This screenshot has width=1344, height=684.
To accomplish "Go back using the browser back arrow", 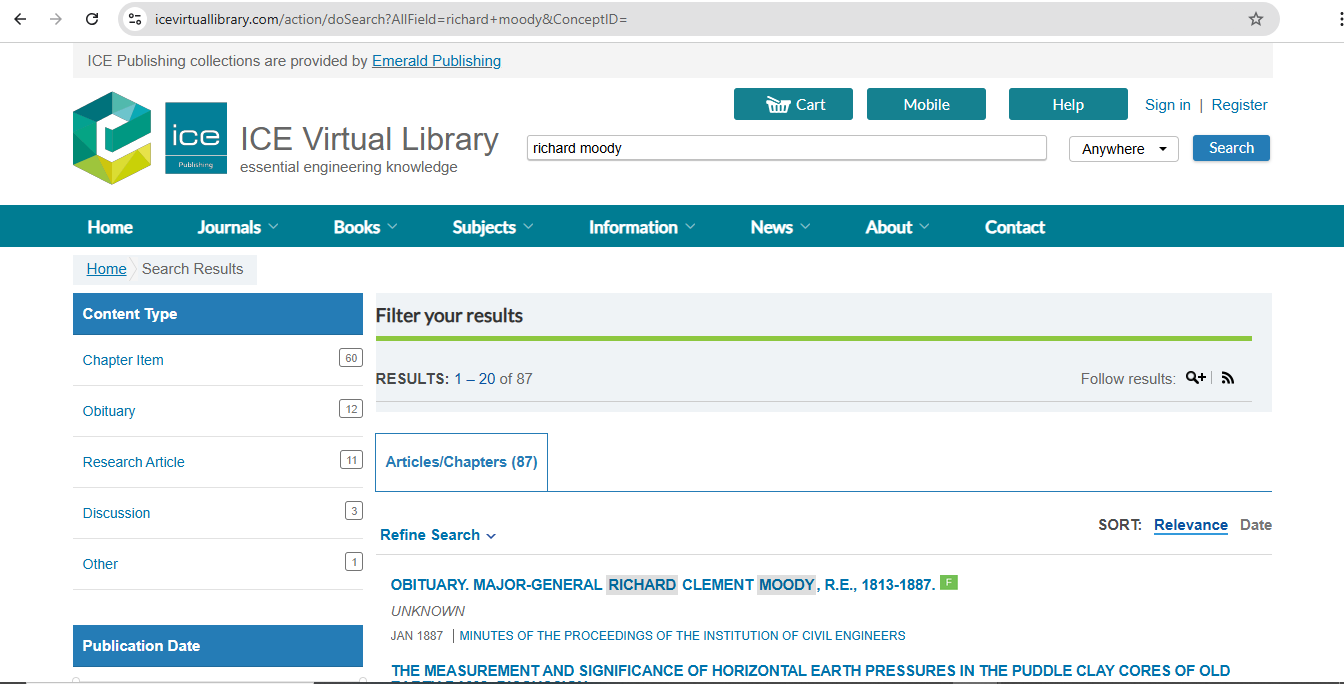I will [x=20, y=19].
